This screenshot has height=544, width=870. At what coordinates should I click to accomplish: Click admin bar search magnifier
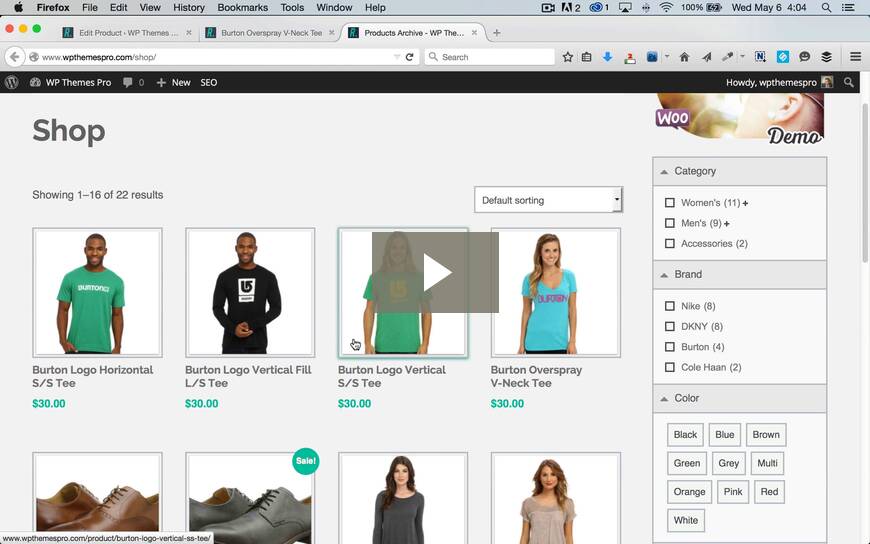click(x=848, y=82)
